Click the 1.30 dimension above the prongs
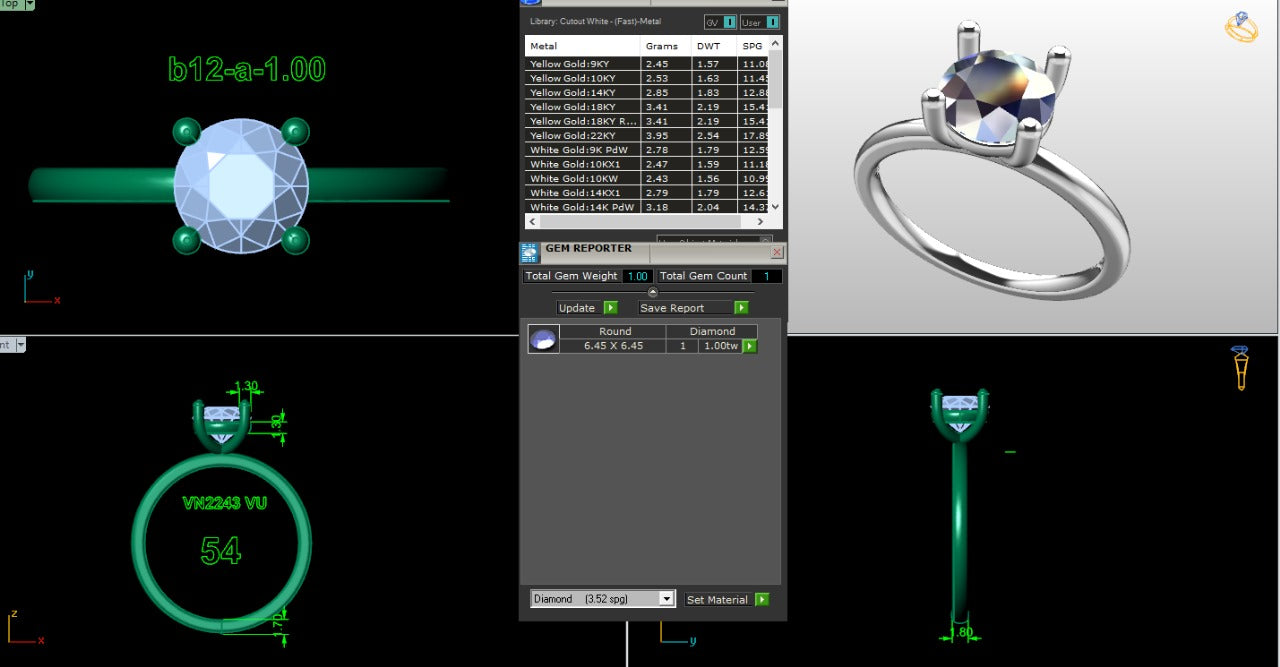This screenshot has height=667, width=1280. click(x=245, y=386)
